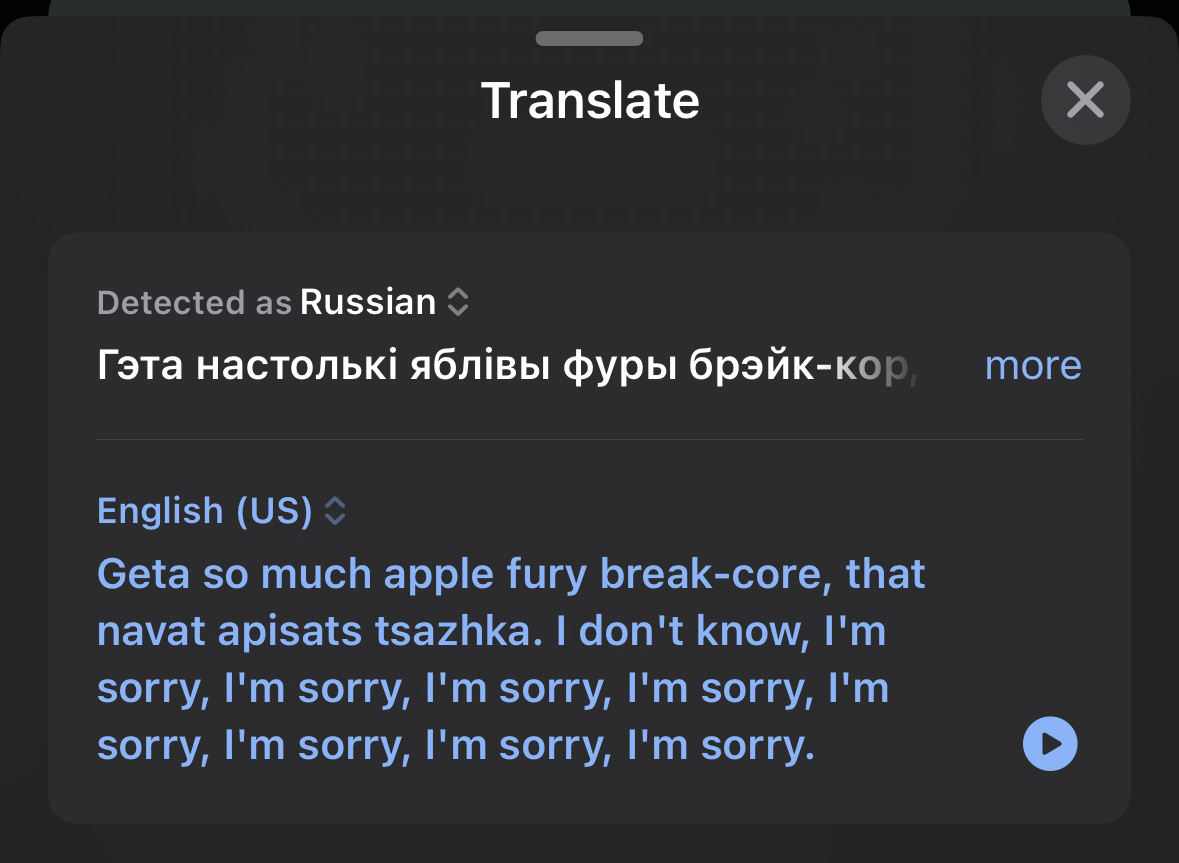The width and height of the screenshot is (1179, 863).
Task: Tap the divider between source and translation
Action: [x=589, y=439]
